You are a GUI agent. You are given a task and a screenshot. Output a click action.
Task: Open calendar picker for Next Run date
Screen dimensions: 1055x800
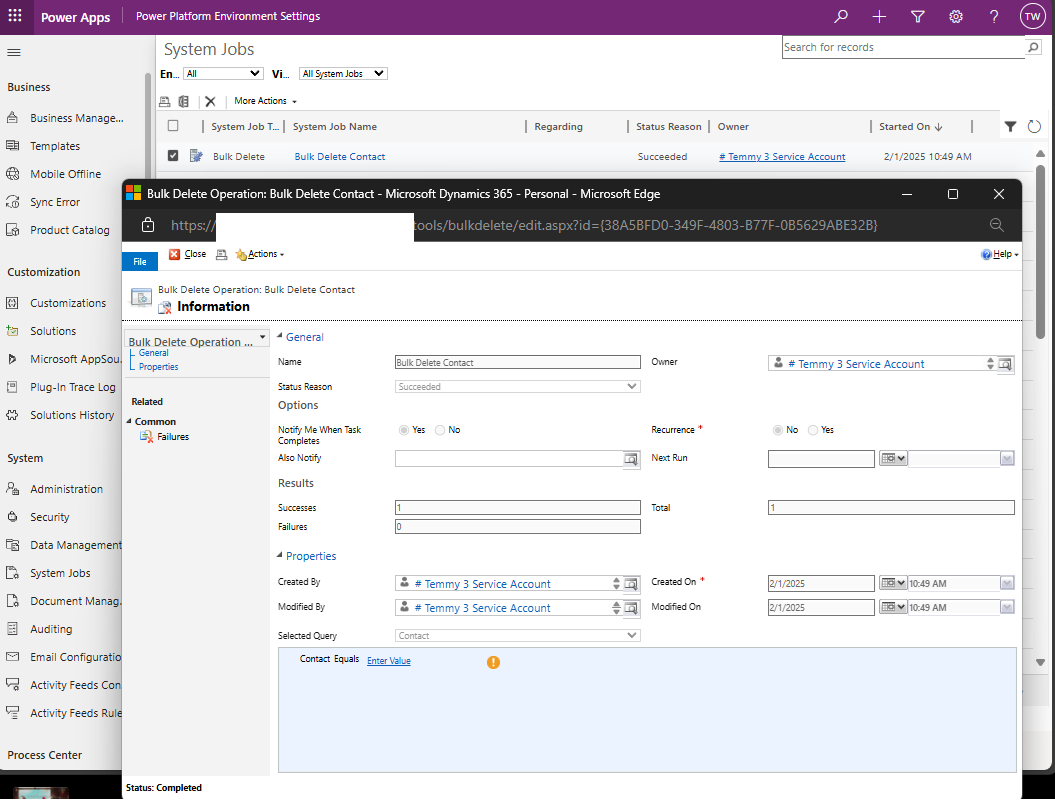[893, 458]
